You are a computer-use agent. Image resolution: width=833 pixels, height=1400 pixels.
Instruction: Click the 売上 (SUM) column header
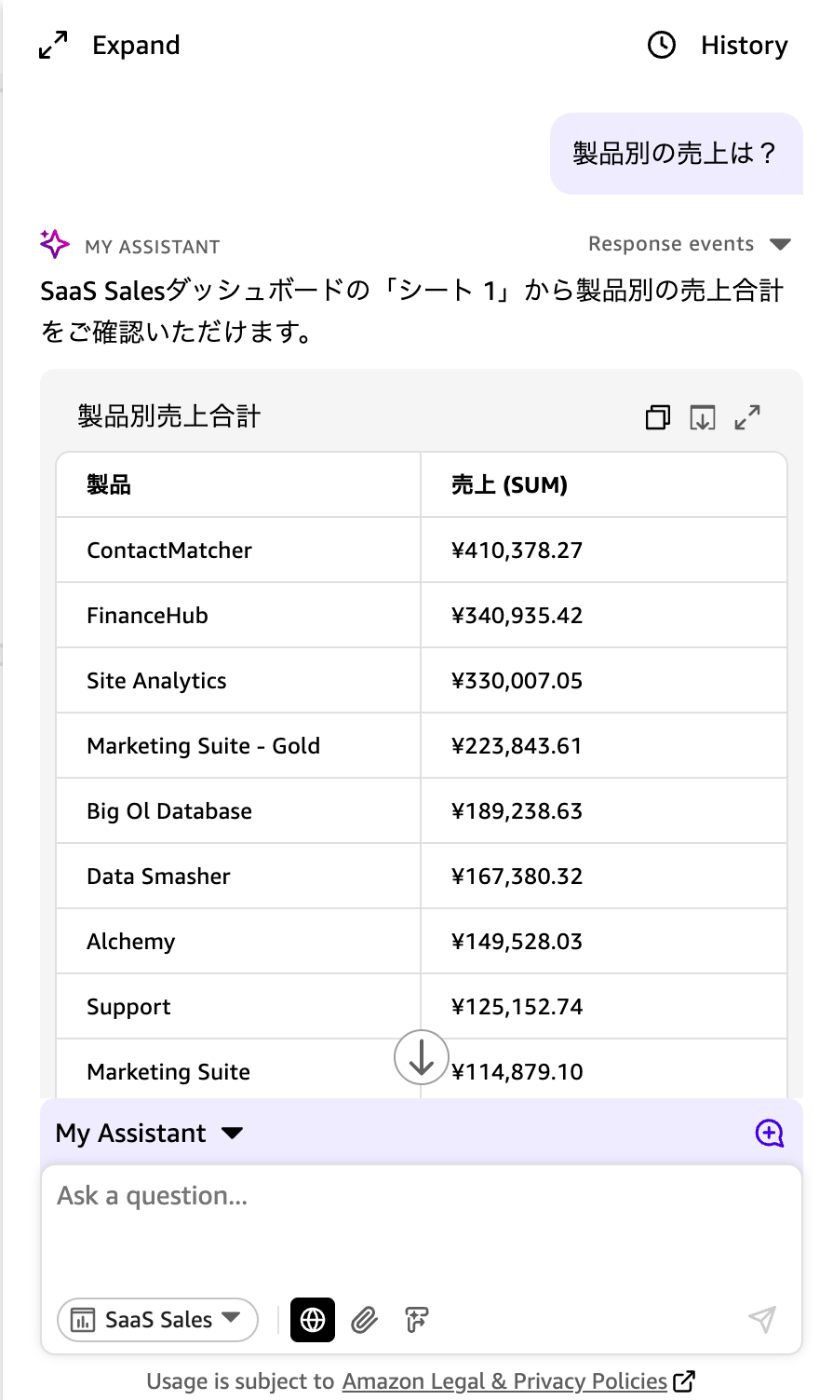coord(604,485)
